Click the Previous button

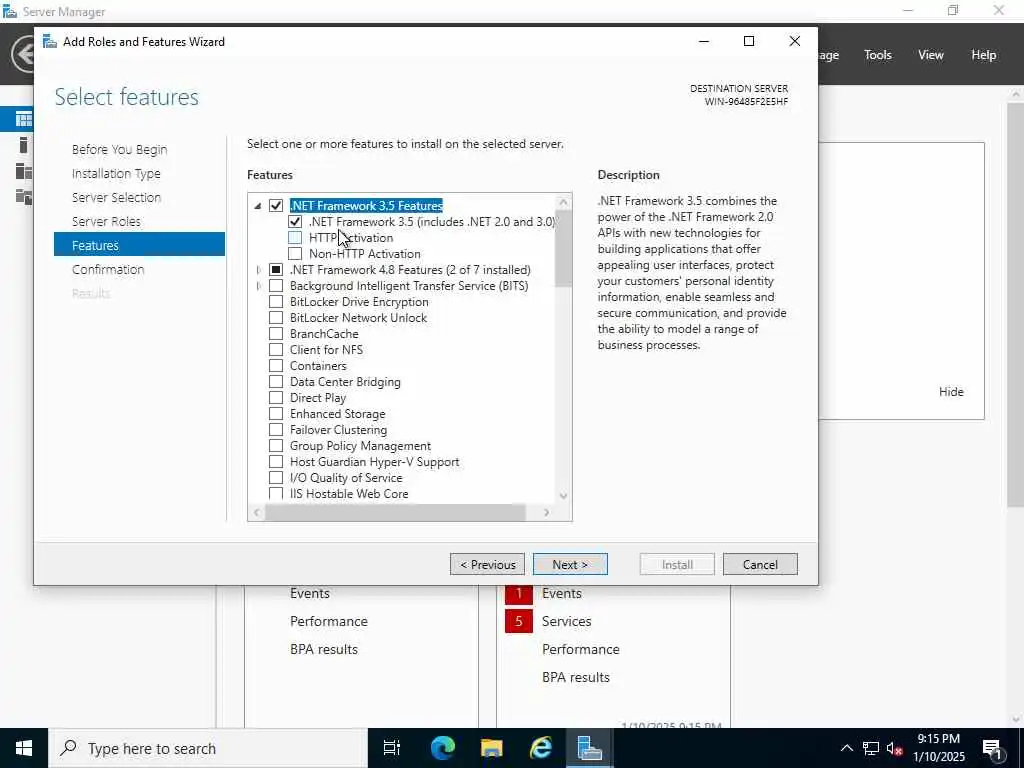(x=487, y=564)
